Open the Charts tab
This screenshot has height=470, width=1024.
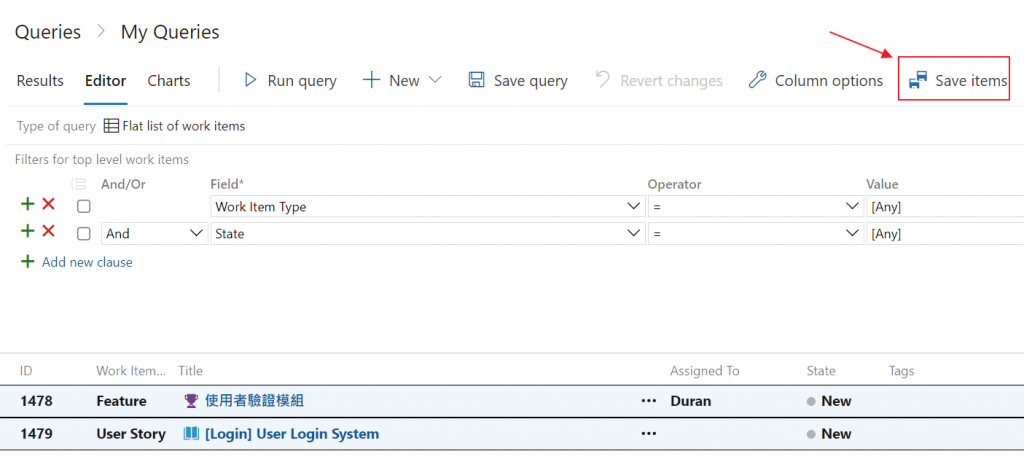pyautogui.click(x=169, y=81)
